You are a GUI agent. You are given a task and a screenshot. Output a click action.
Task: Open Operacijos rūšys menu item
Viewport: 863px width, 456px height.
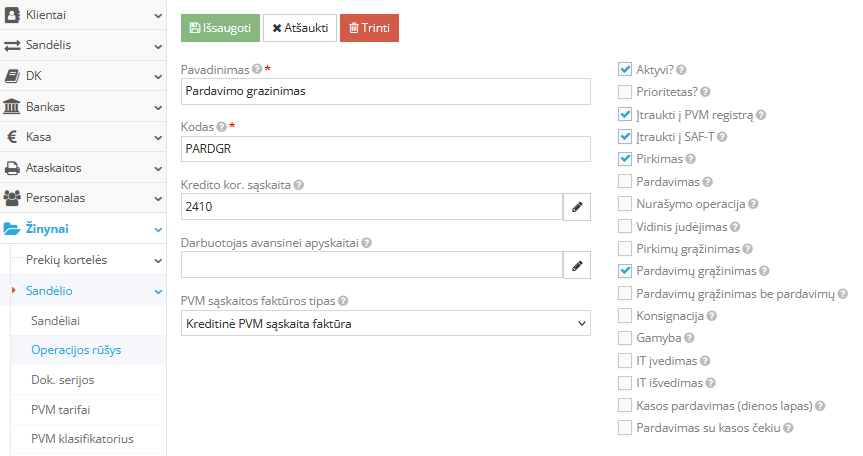(74, 350)
